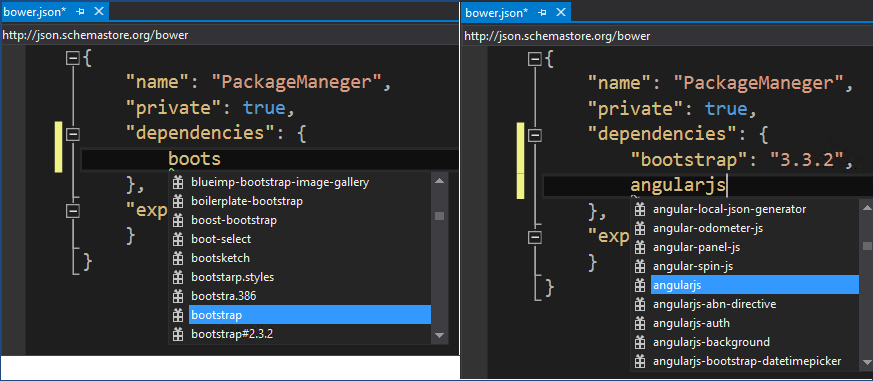Click package icon beside boost-bootstrap
Image resolution: width=873 pixels, height=381 pixels.
(178, 220)
